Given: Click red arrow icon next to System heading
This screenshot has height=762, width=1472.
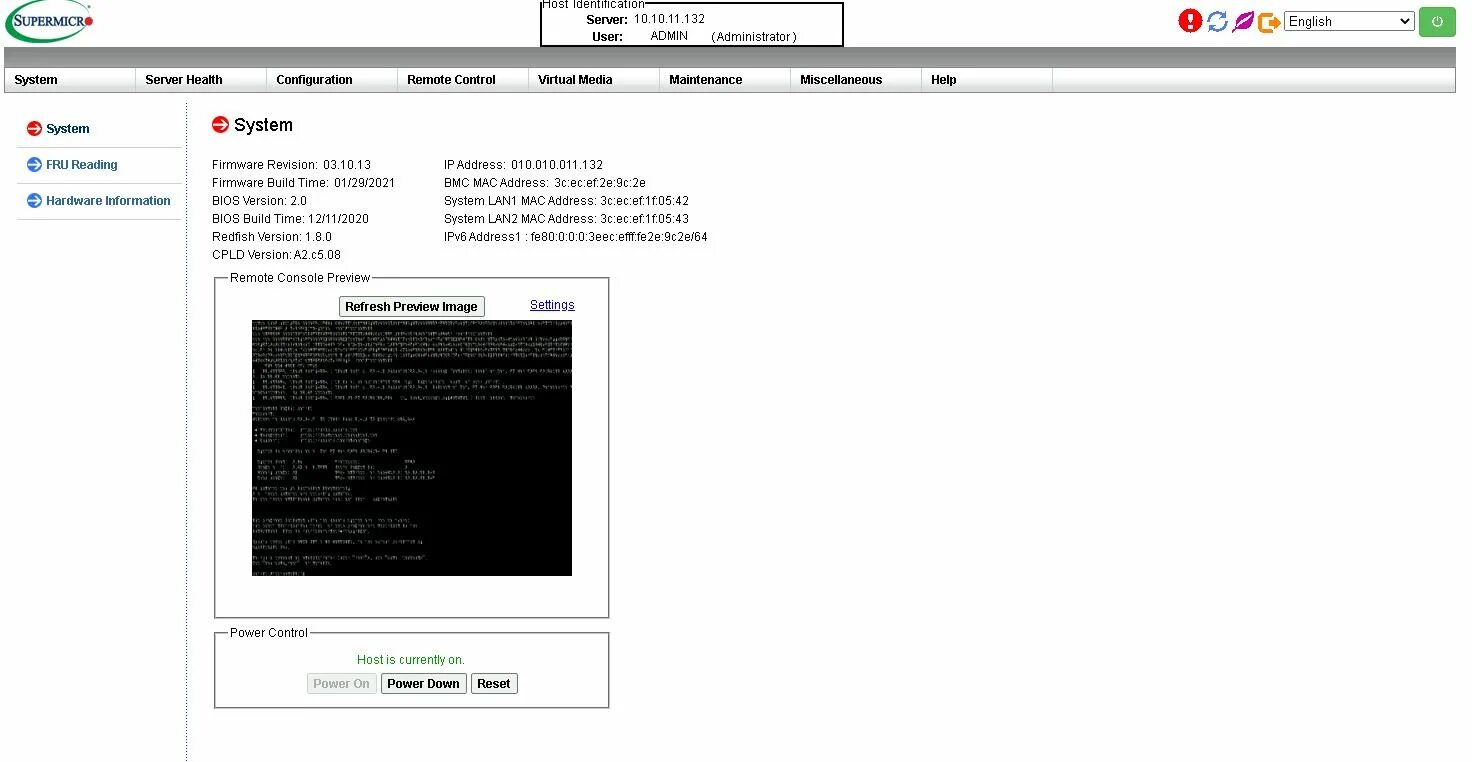Looking at the screenshot, I should [220, 125].
